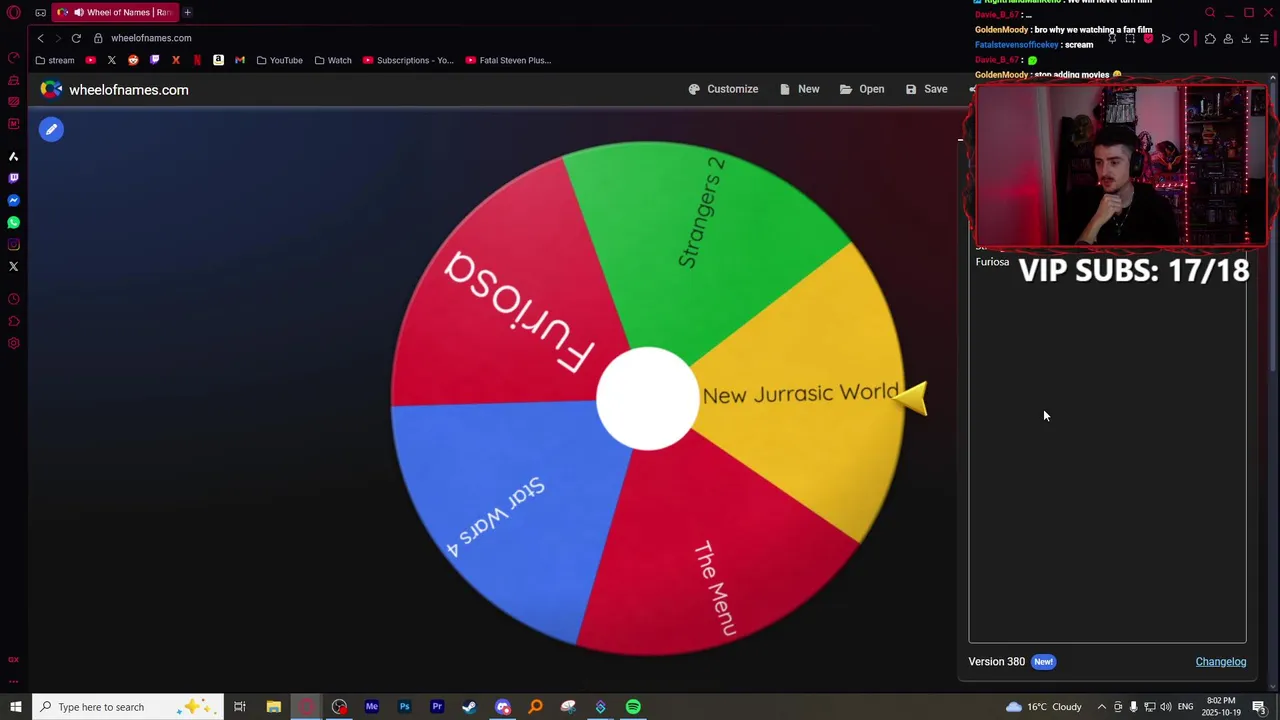This screenshot has width=1280, height=720.
Task: Open the browser easy setup menu icon
Action: click(1264, 39)
